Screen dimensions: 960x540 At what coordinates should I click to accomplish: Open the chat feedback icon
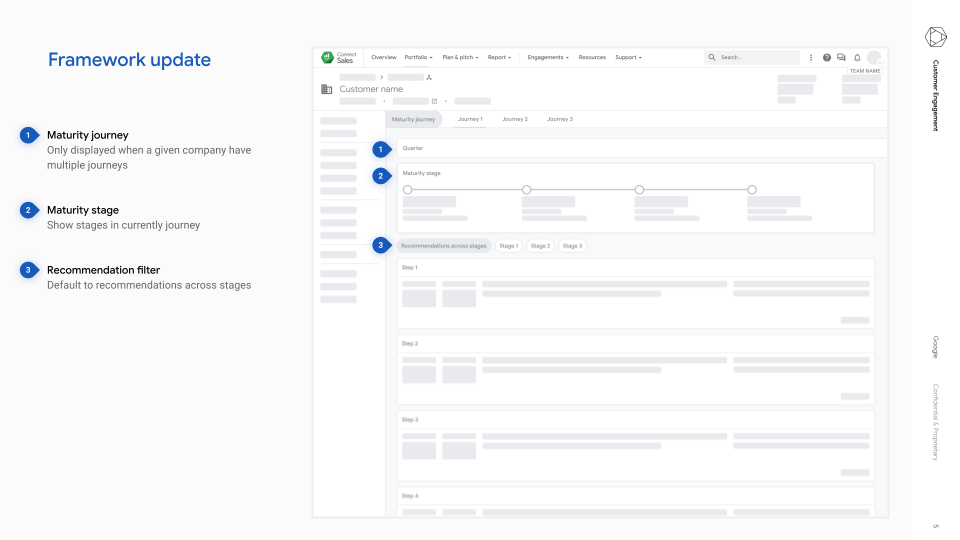(x=841, y=58)
